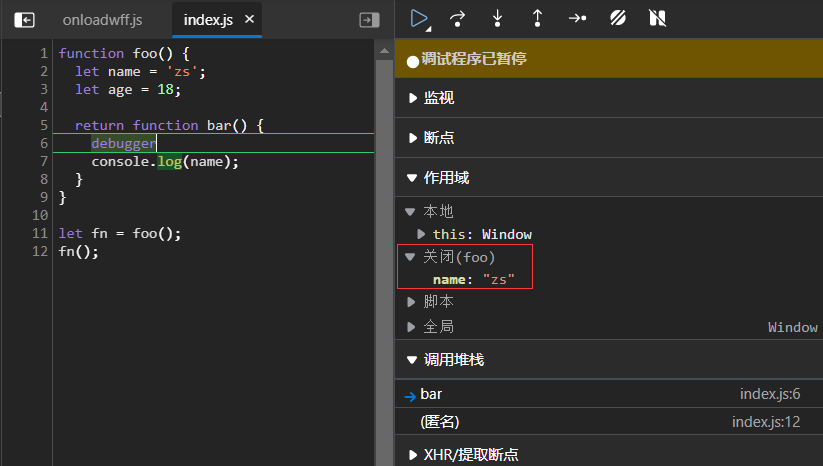Switch to the onloadwff.js tab
Screen dimensions: 823x466
pos(102,20)
